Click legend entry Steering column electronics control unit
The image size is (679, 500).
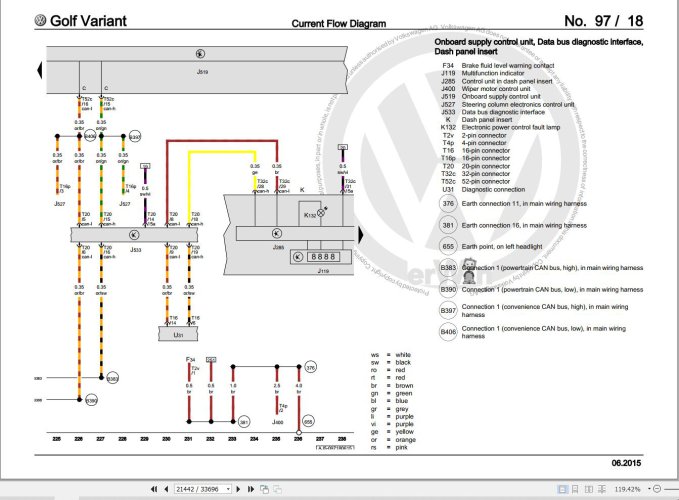pyautogui.click(x=518, y=104)
